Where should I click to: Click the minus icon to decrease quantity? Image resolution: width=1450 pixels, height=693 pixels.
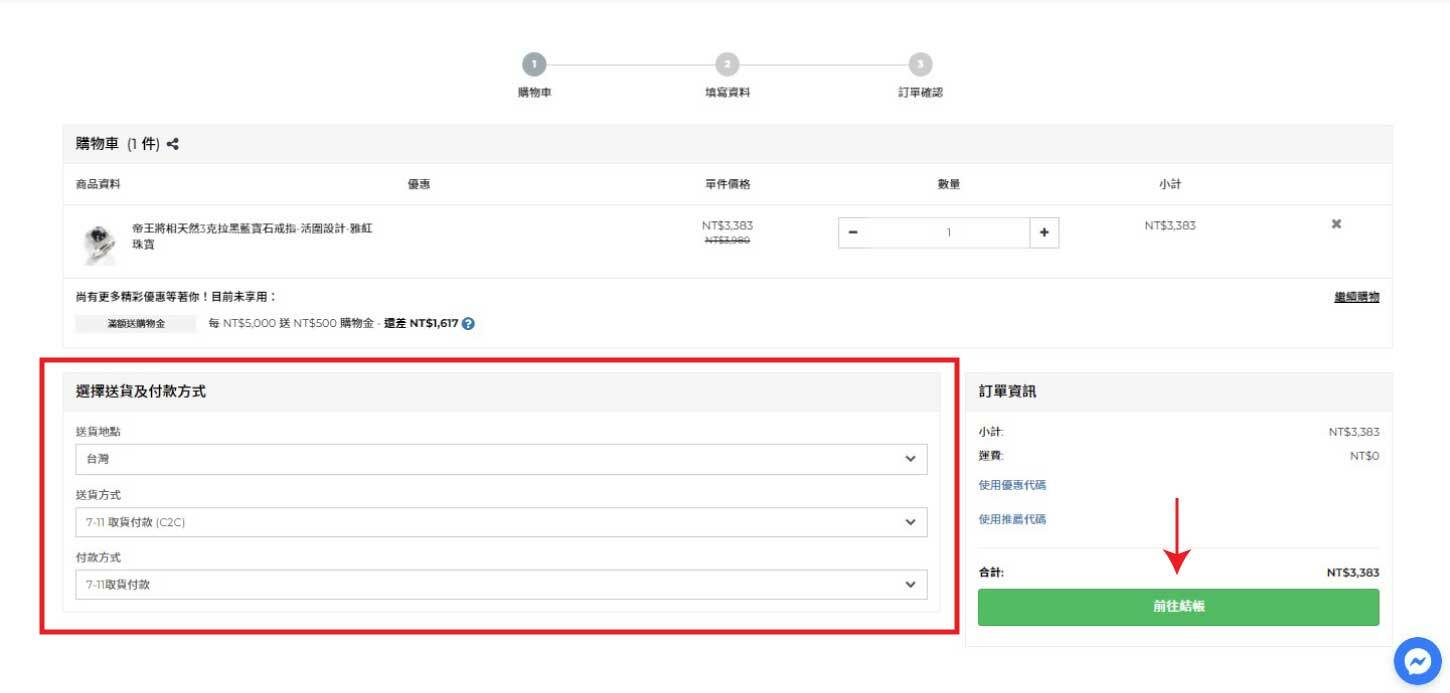click(x=851, y=232)
